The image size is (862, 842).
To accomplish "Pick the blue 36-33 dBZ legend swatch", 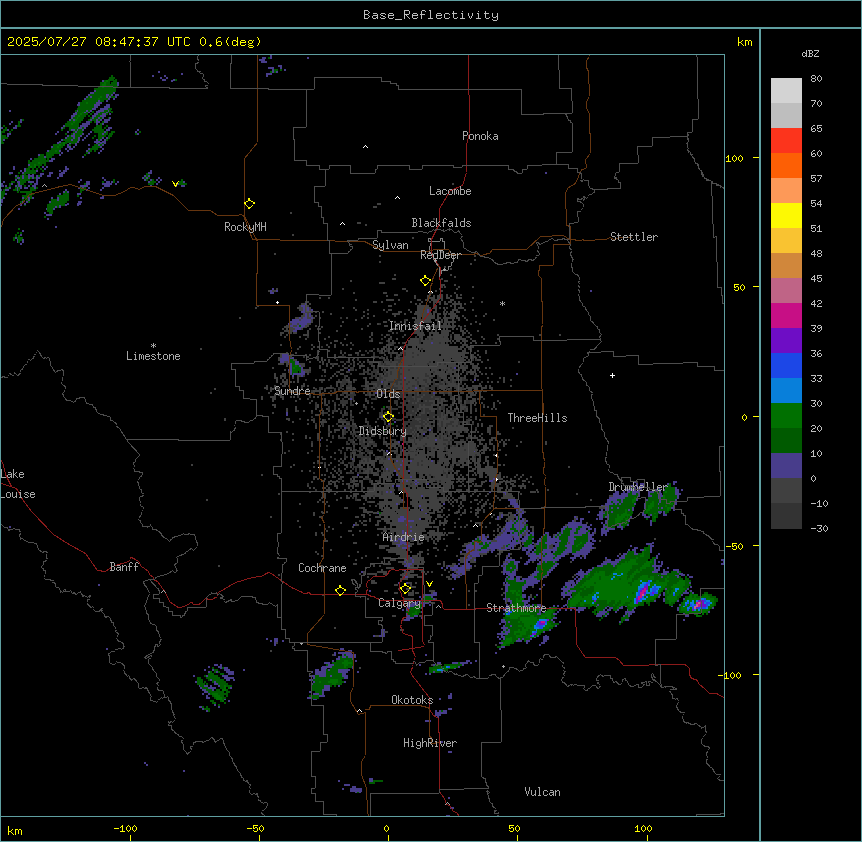I will click(x=786, y=365).
